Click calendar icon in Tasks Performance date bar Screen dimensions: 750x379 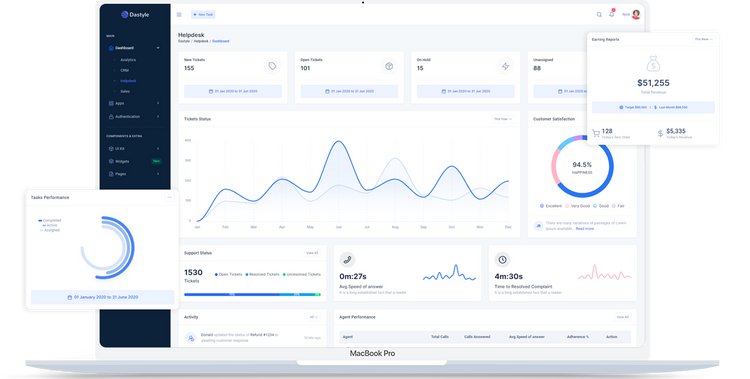point(70,297)
